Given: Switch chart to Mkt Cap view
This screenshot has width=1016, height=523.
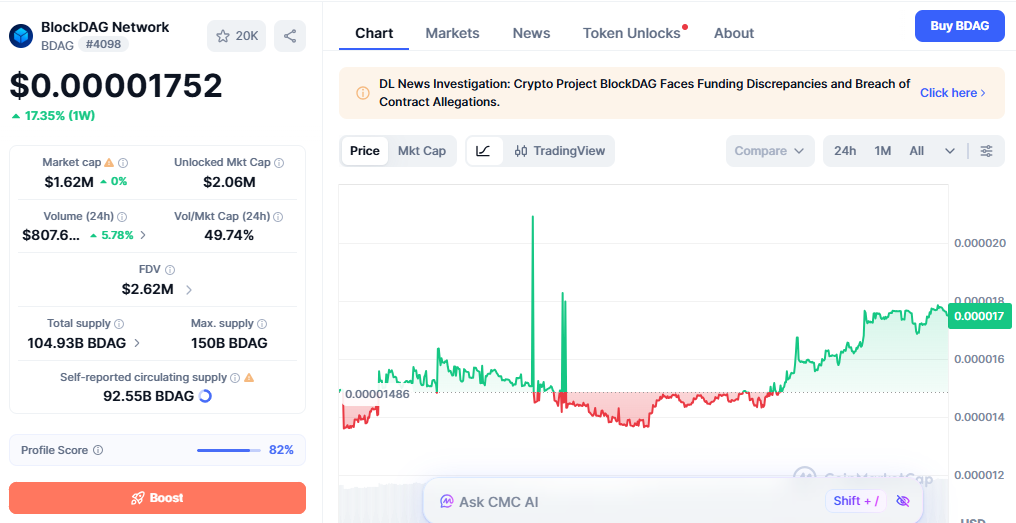Looking at the screenshot, I should pyautogui.click(x=422, y=151).
